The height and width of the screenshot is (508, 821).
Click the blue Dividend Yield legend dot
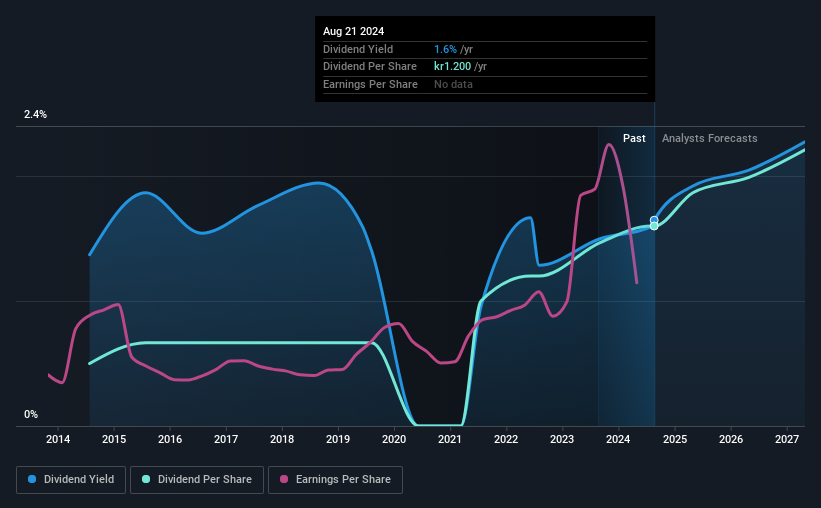point(32,479)
